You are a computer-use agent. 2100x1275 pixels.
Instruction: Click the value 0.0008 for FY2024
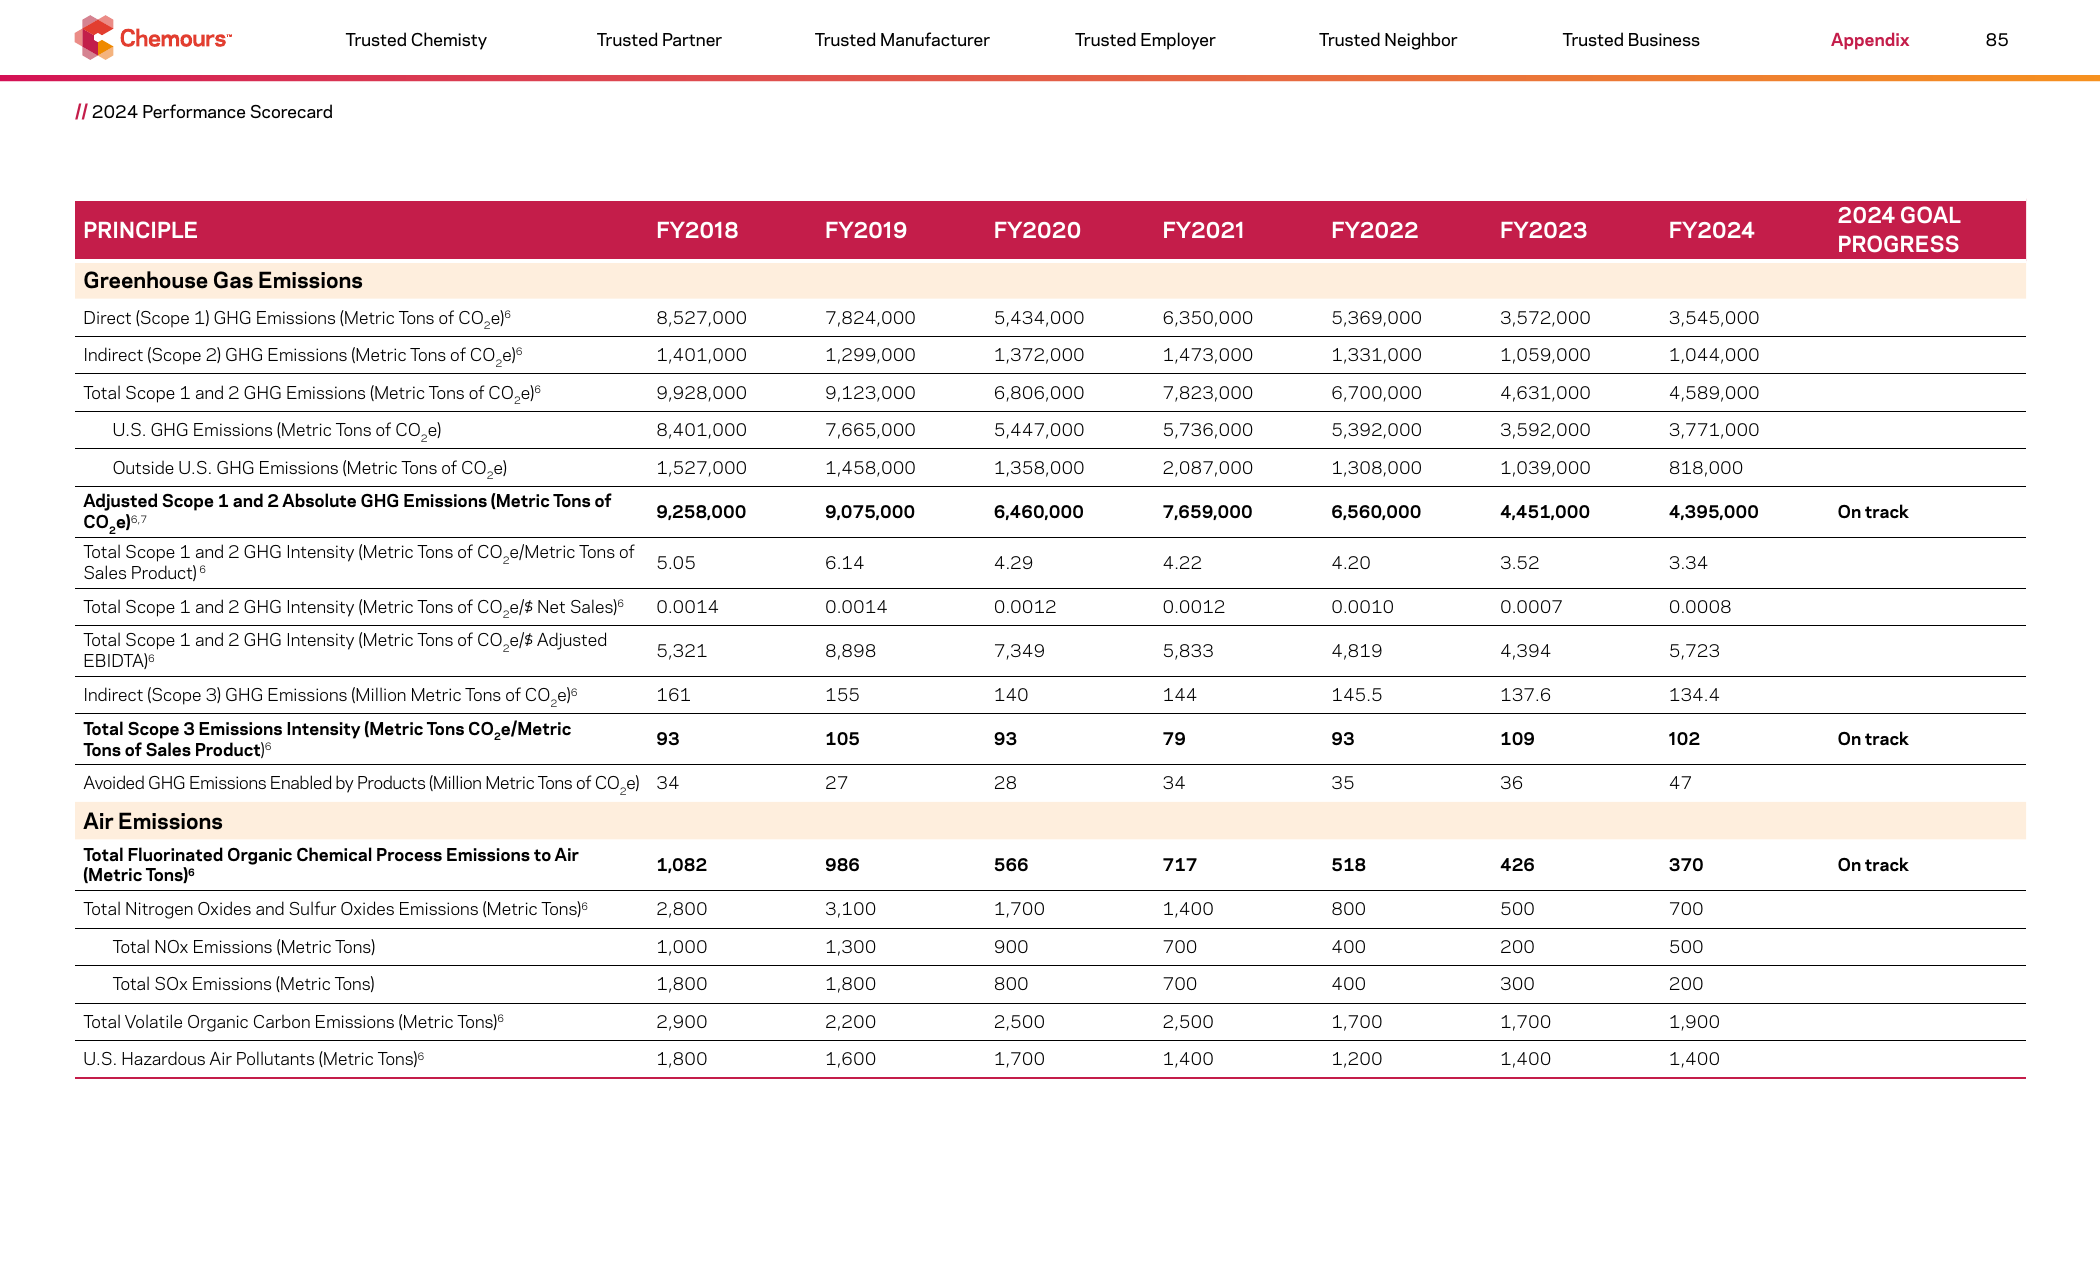click(x=1700, y=607)
